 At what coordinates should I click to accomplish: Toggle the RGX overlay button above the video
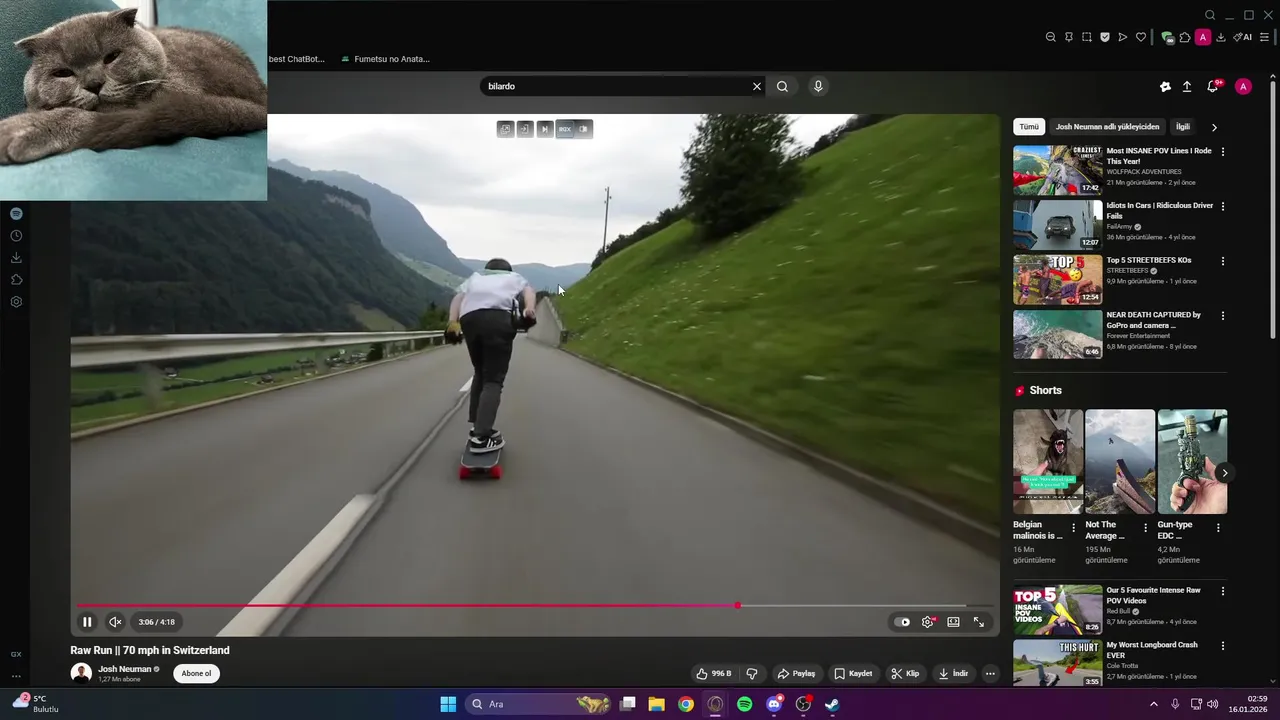tap(565, 129)
